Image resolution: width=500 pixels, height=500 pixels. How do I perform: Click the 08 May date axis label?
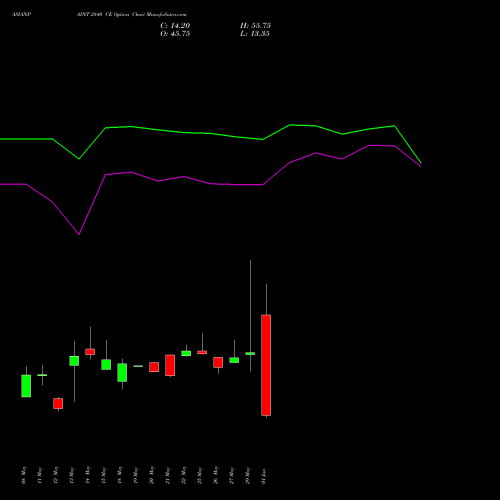(24, 475)
